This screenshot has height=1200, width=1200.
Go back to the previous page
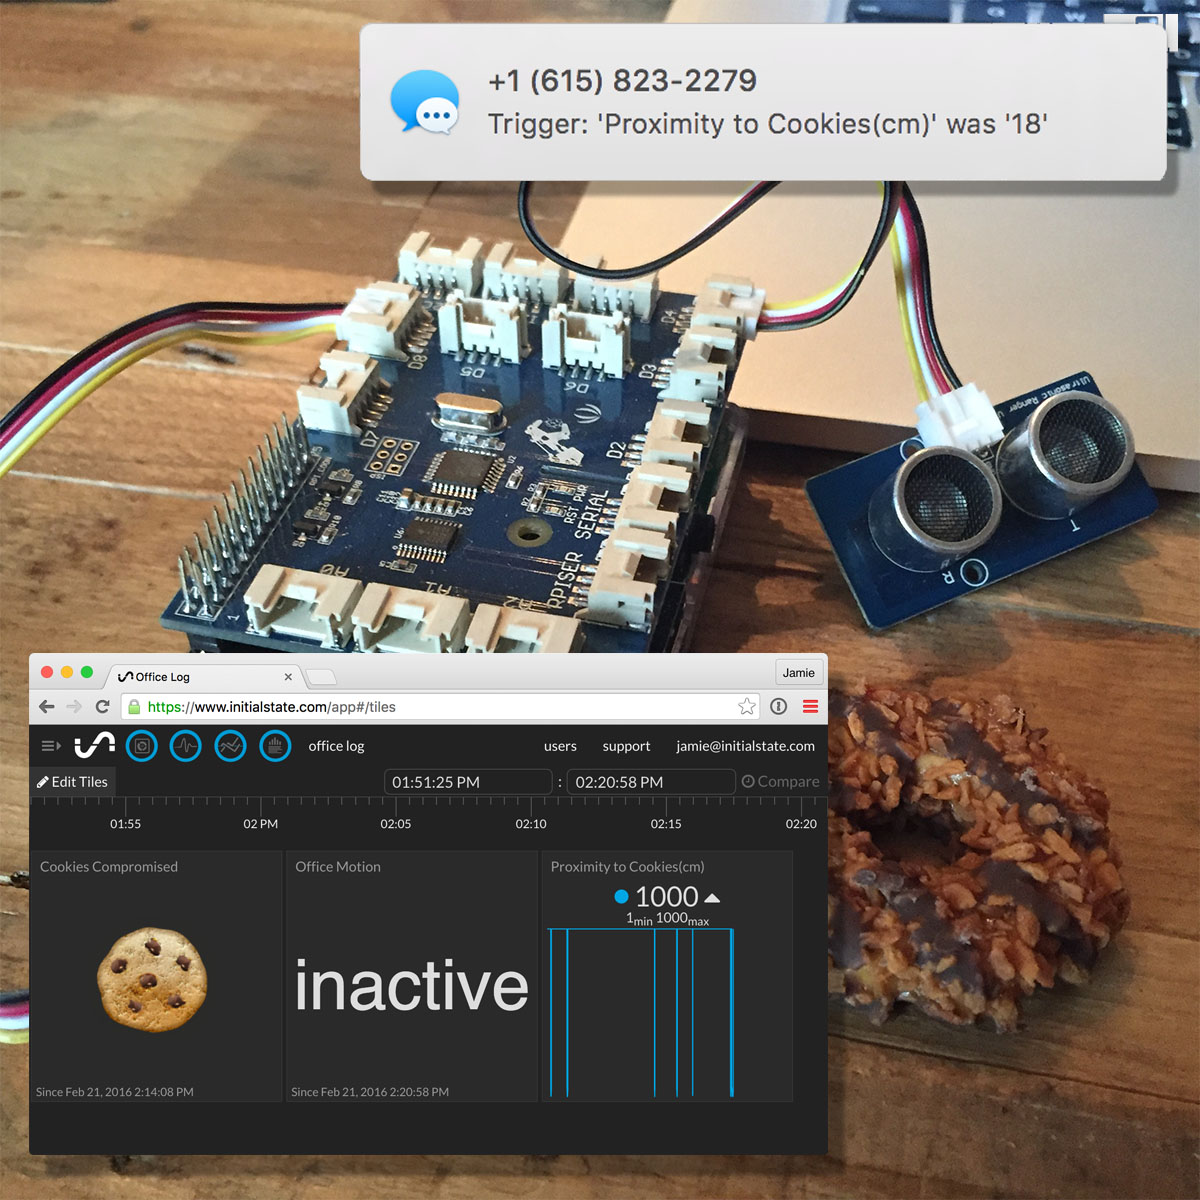tap(46, 707)
